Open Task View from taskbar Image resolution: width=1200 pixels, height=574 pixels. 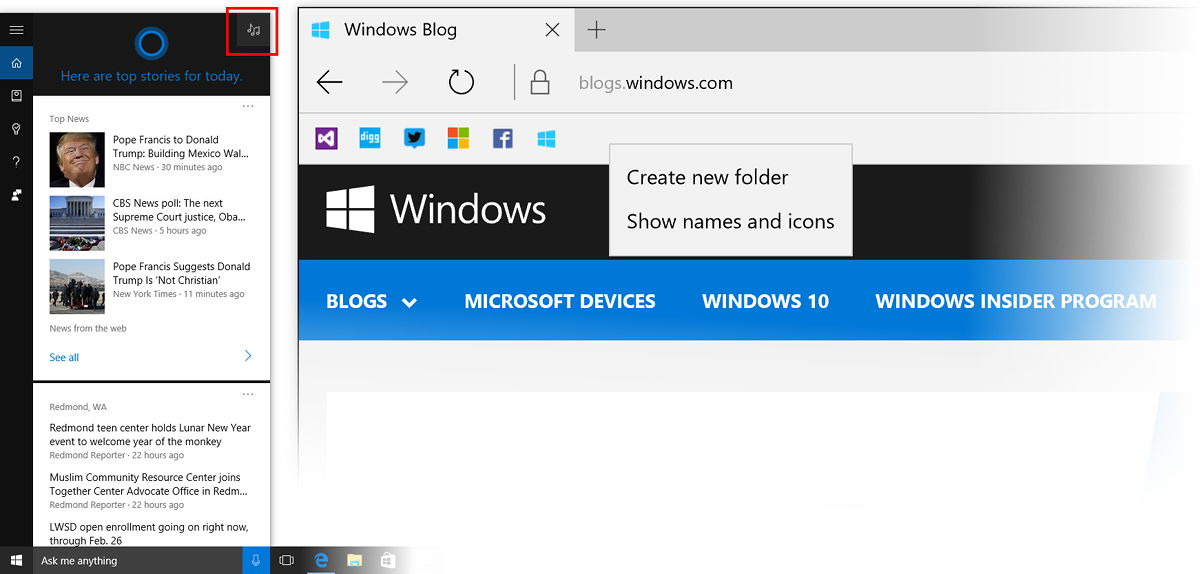(x=286, y=560)
